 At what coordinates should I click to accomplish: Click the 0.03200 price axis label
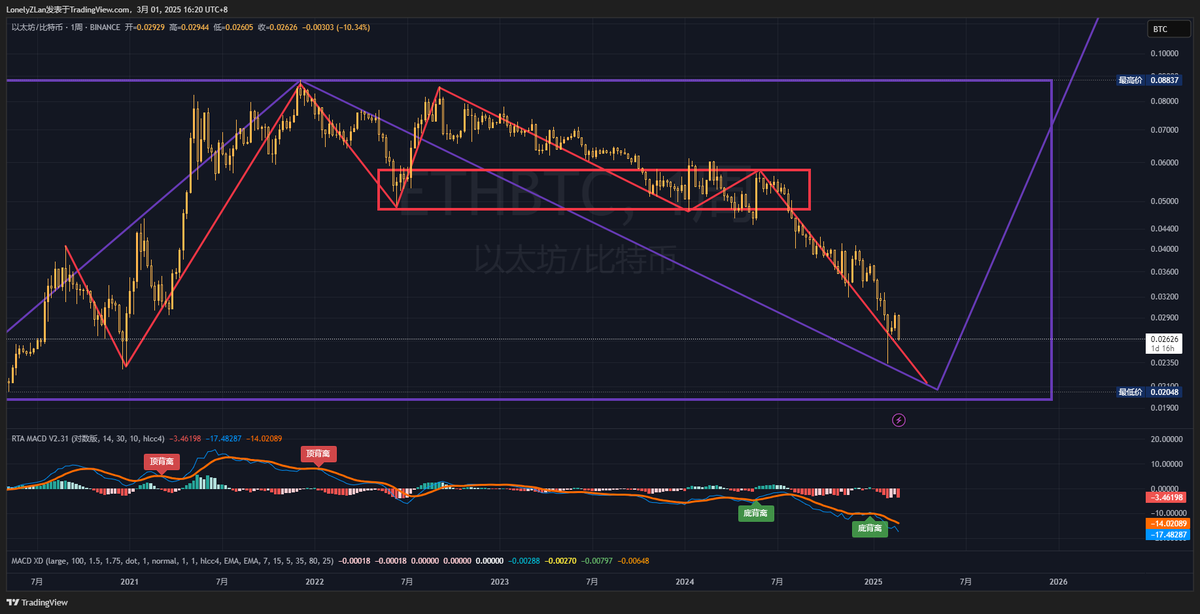[1166, 297]
